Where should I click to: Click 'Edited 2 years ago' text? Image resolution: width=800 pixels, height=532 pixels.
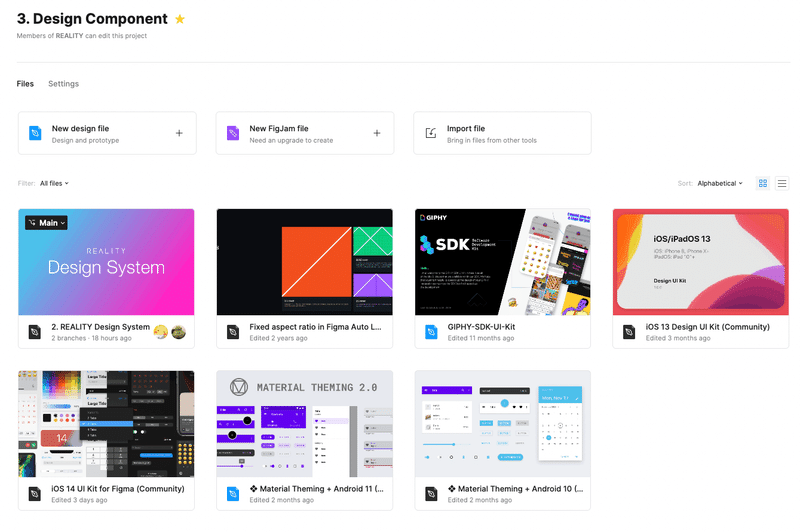[278, 338]
